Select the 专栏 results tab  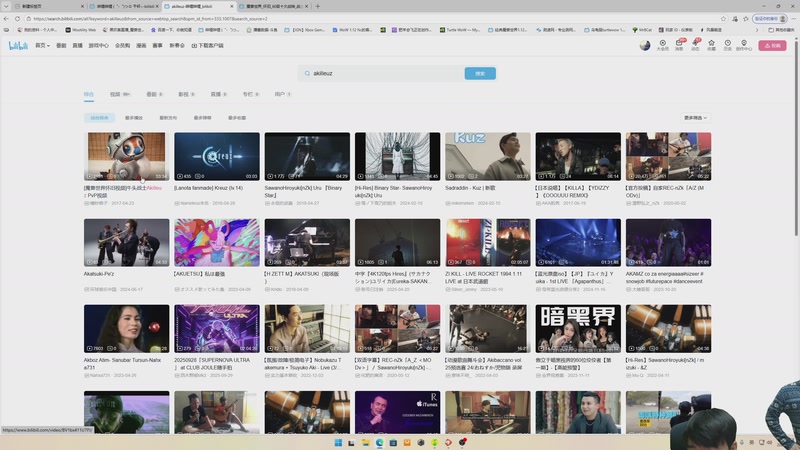pyautogui.click(x=251, y=94)
